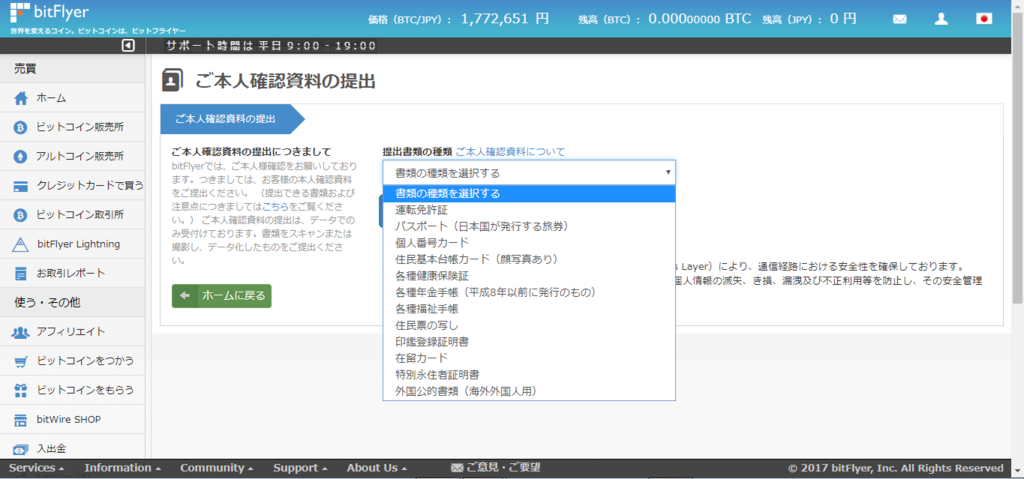Screen dimensions: 1024x479
Task: Open アフィリエイト in sidebar
Action: coord(72,332)
